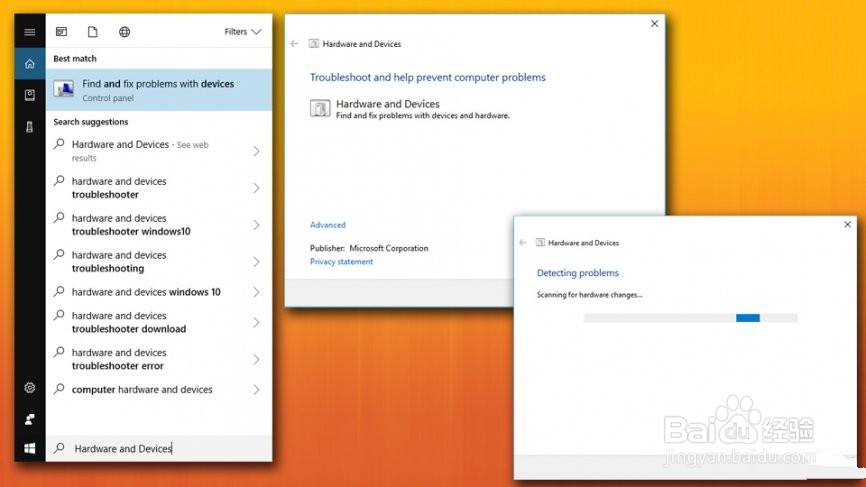
Task: Filter search results by Web globe icon
Action: tap(125, 32)
